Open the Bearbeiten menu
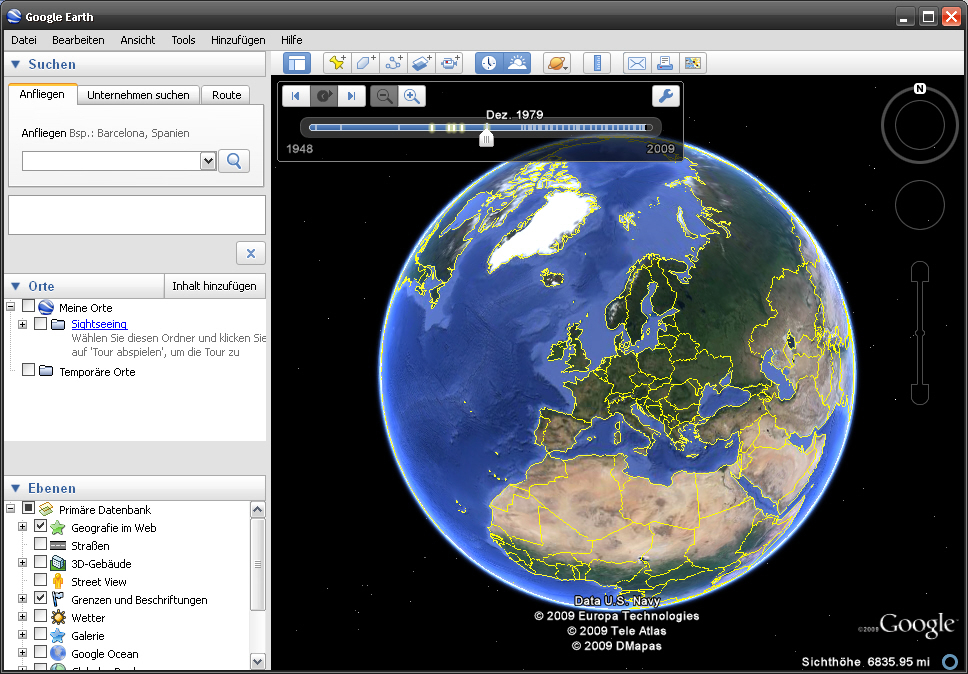Image resolution: width=968 pixels, height=674 pixels. point(78,40)
